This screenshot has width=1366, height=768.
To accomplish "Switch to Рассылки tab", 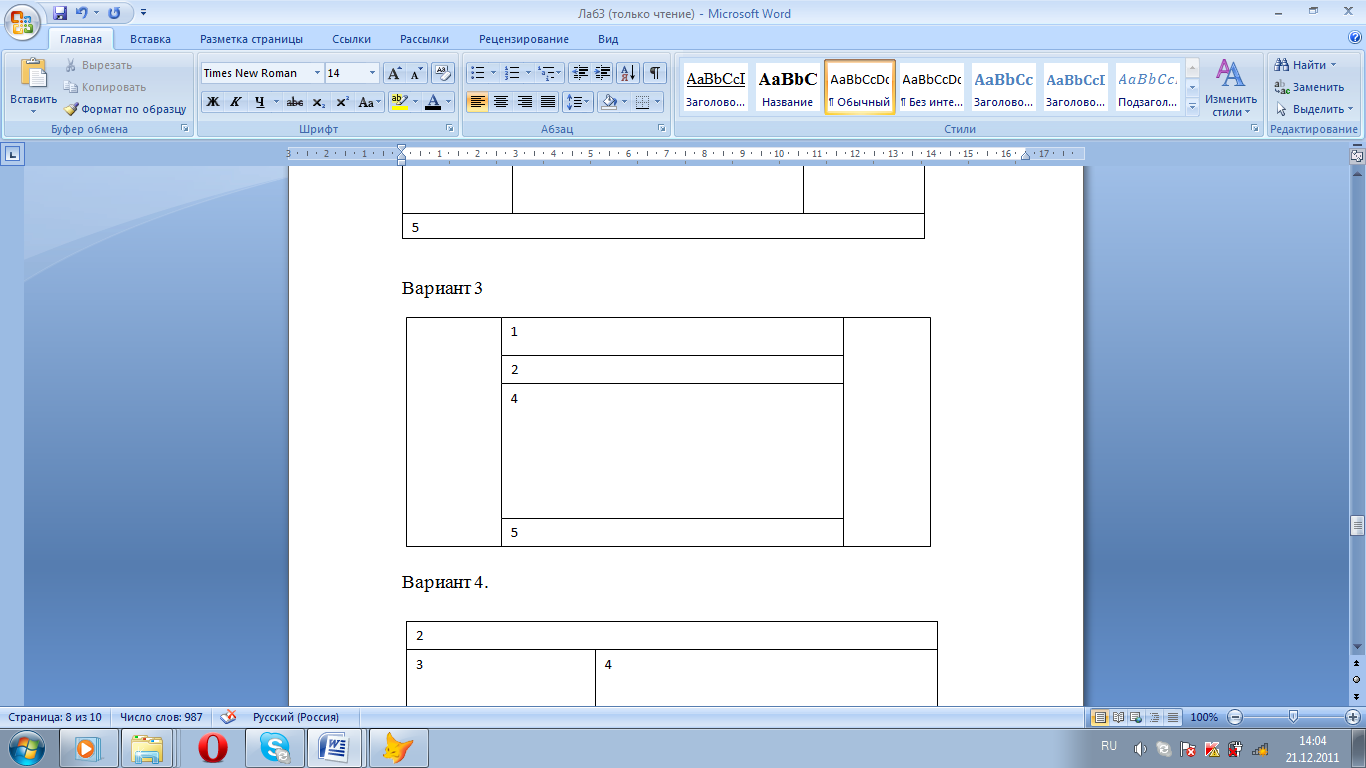I will (x=424, y=39).
